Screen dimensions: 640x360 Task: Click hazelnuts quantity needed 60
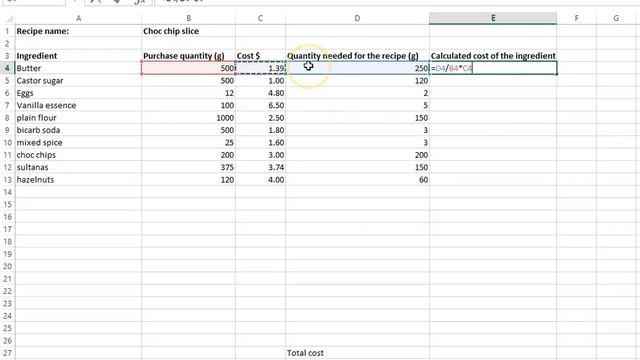pos(357,180)
